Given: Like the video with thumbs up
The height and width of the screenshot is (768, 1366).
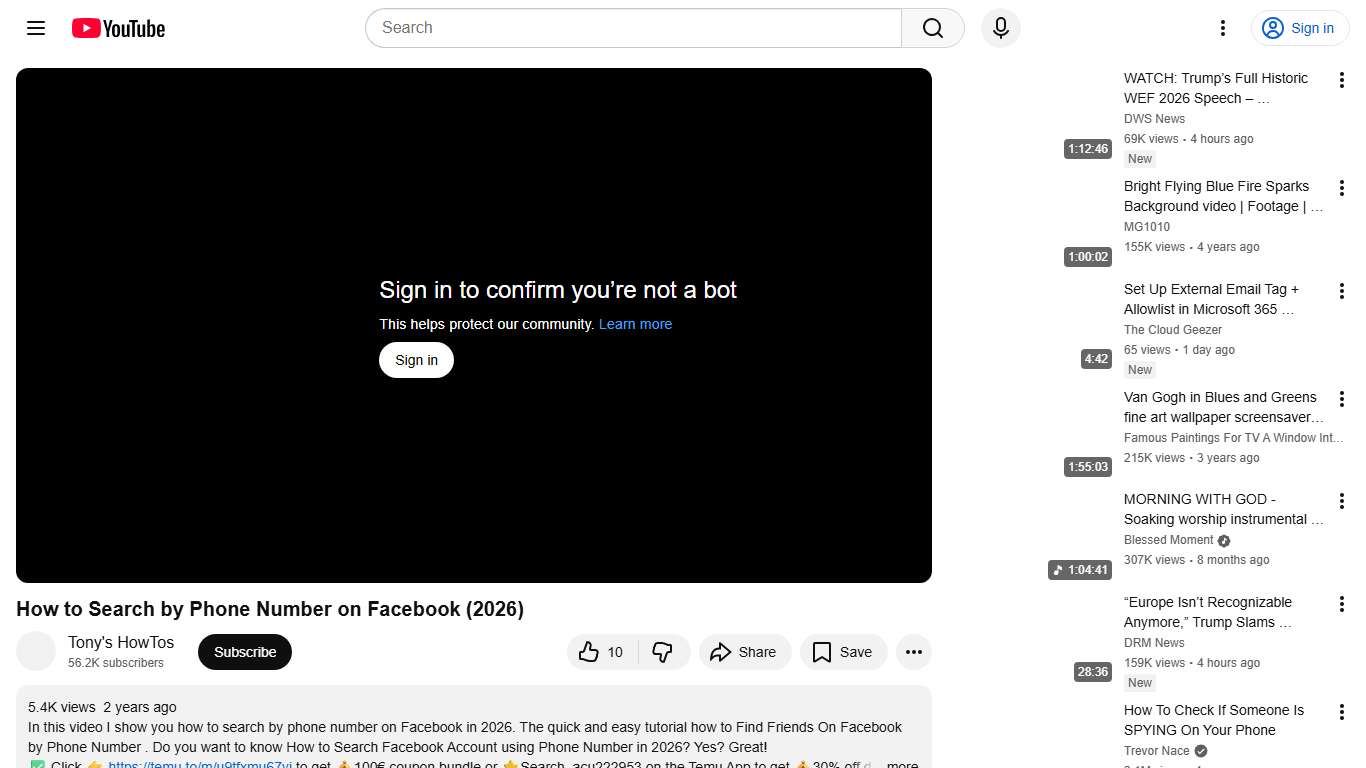Looking at the screenshot, I should coord(600,651).
